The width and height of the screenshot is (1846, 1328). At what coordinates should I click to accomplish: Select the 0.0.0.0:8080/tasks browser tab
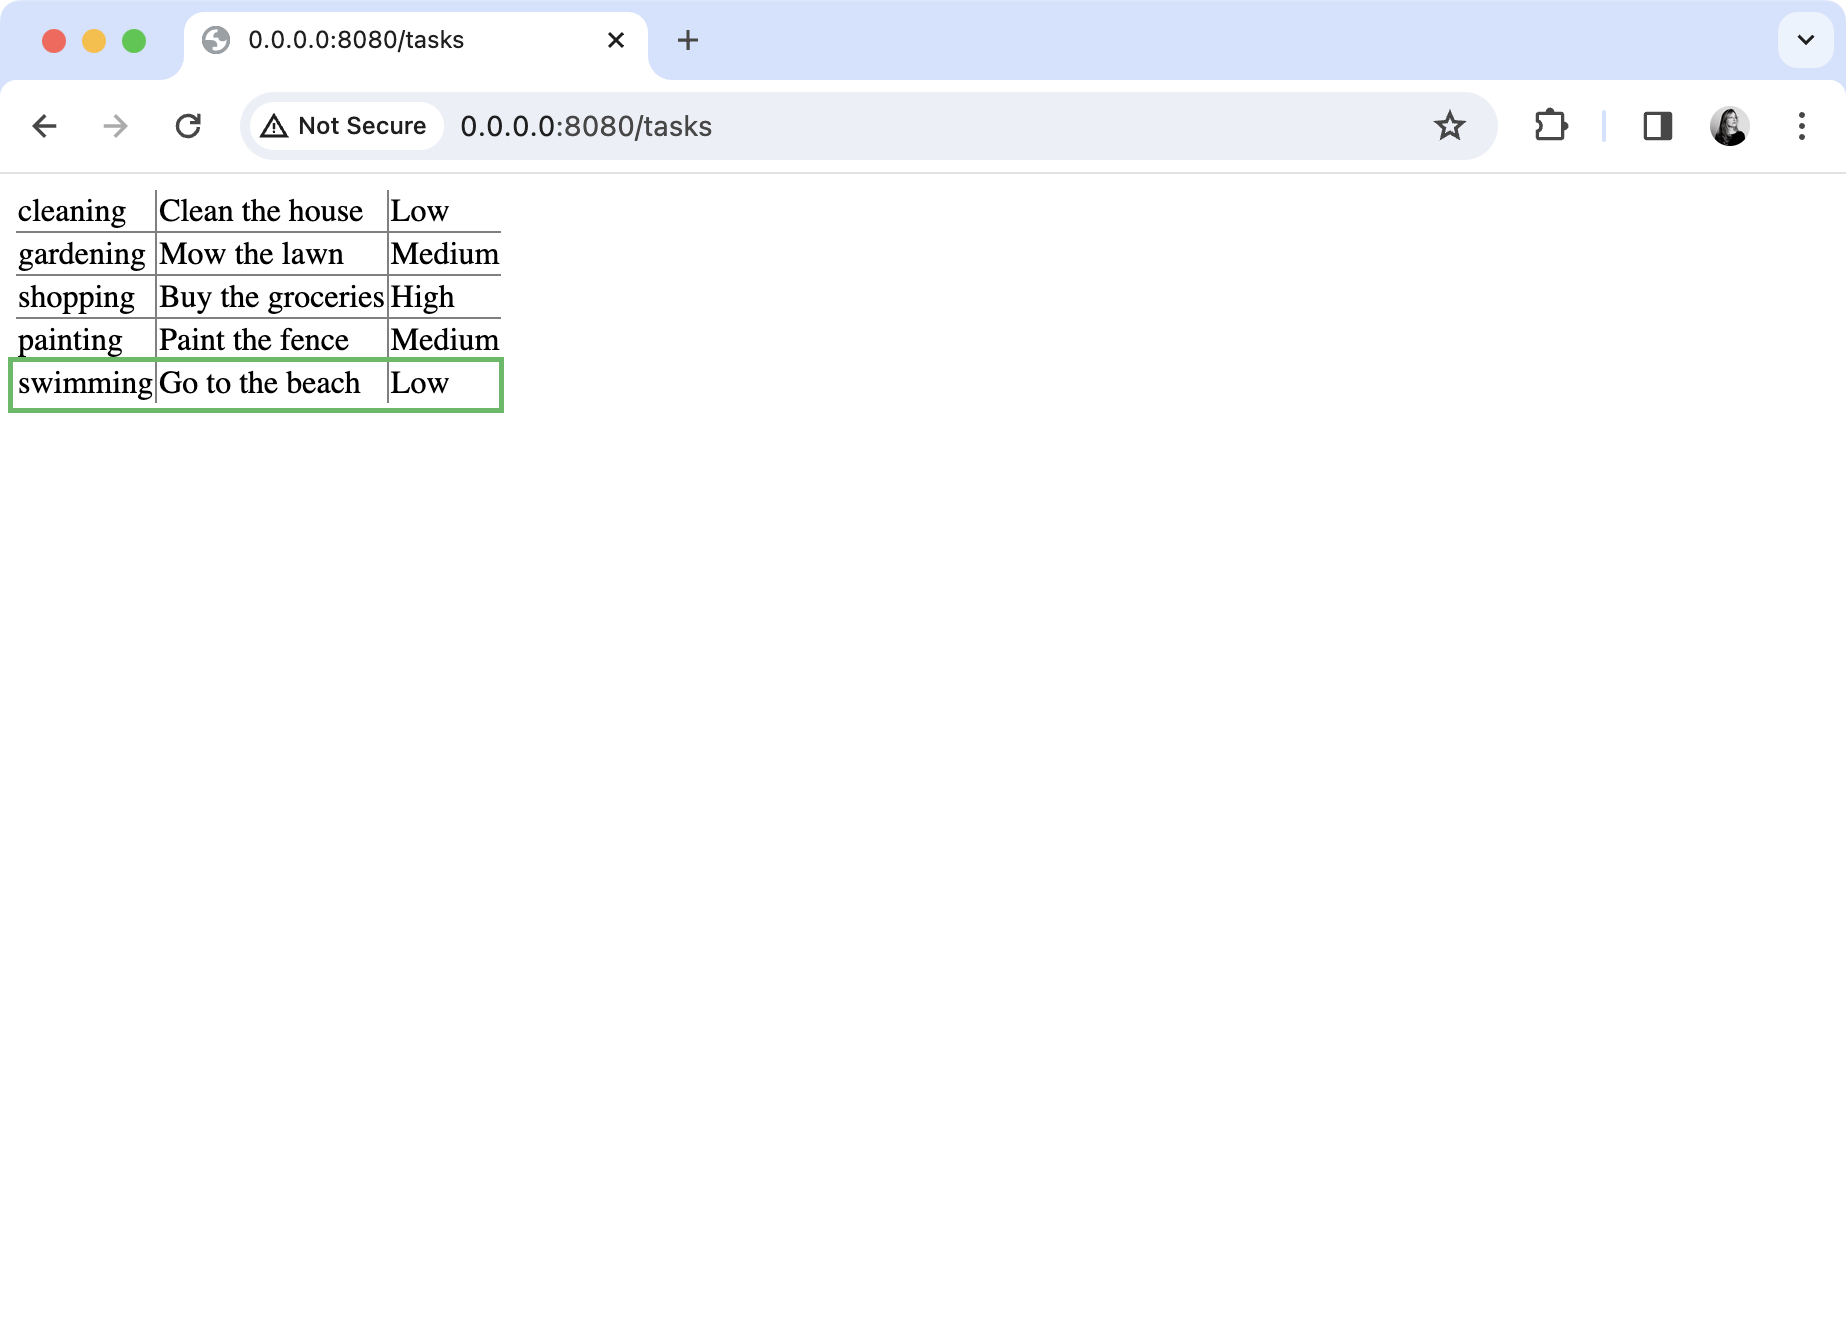click(400, 40)
